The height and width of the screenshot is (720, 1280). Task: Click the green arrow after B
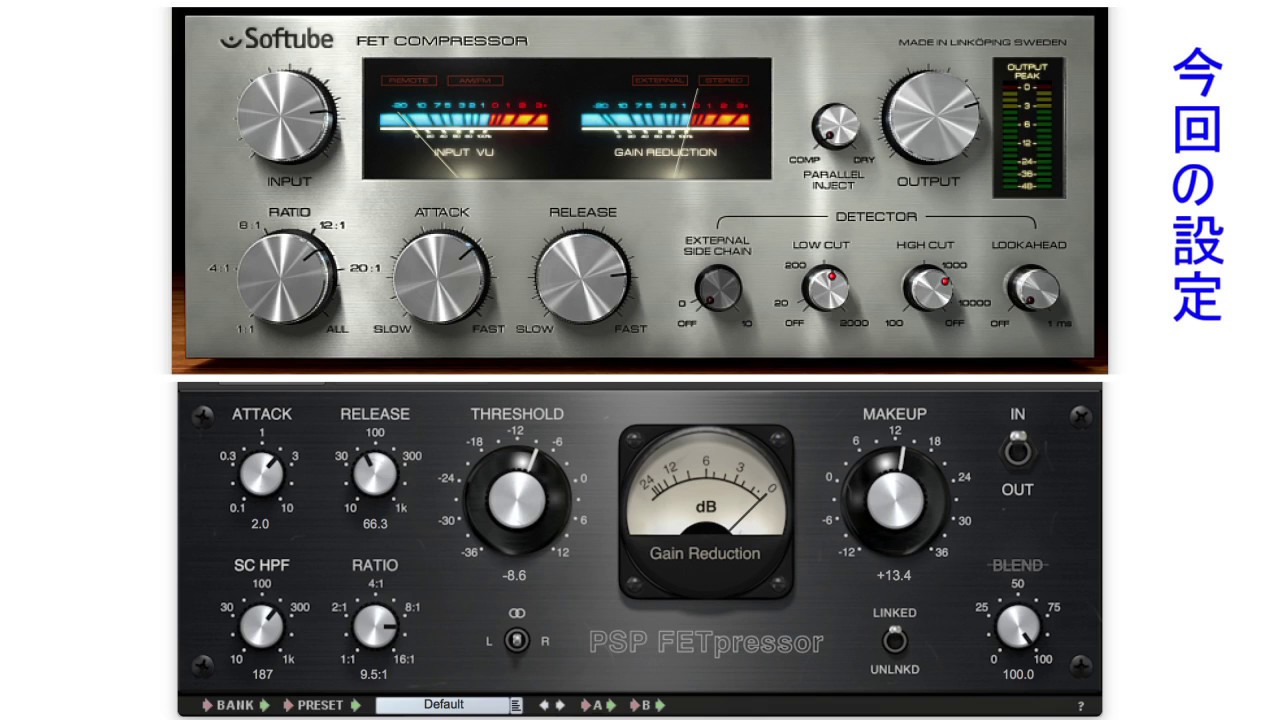coord(660,705)
